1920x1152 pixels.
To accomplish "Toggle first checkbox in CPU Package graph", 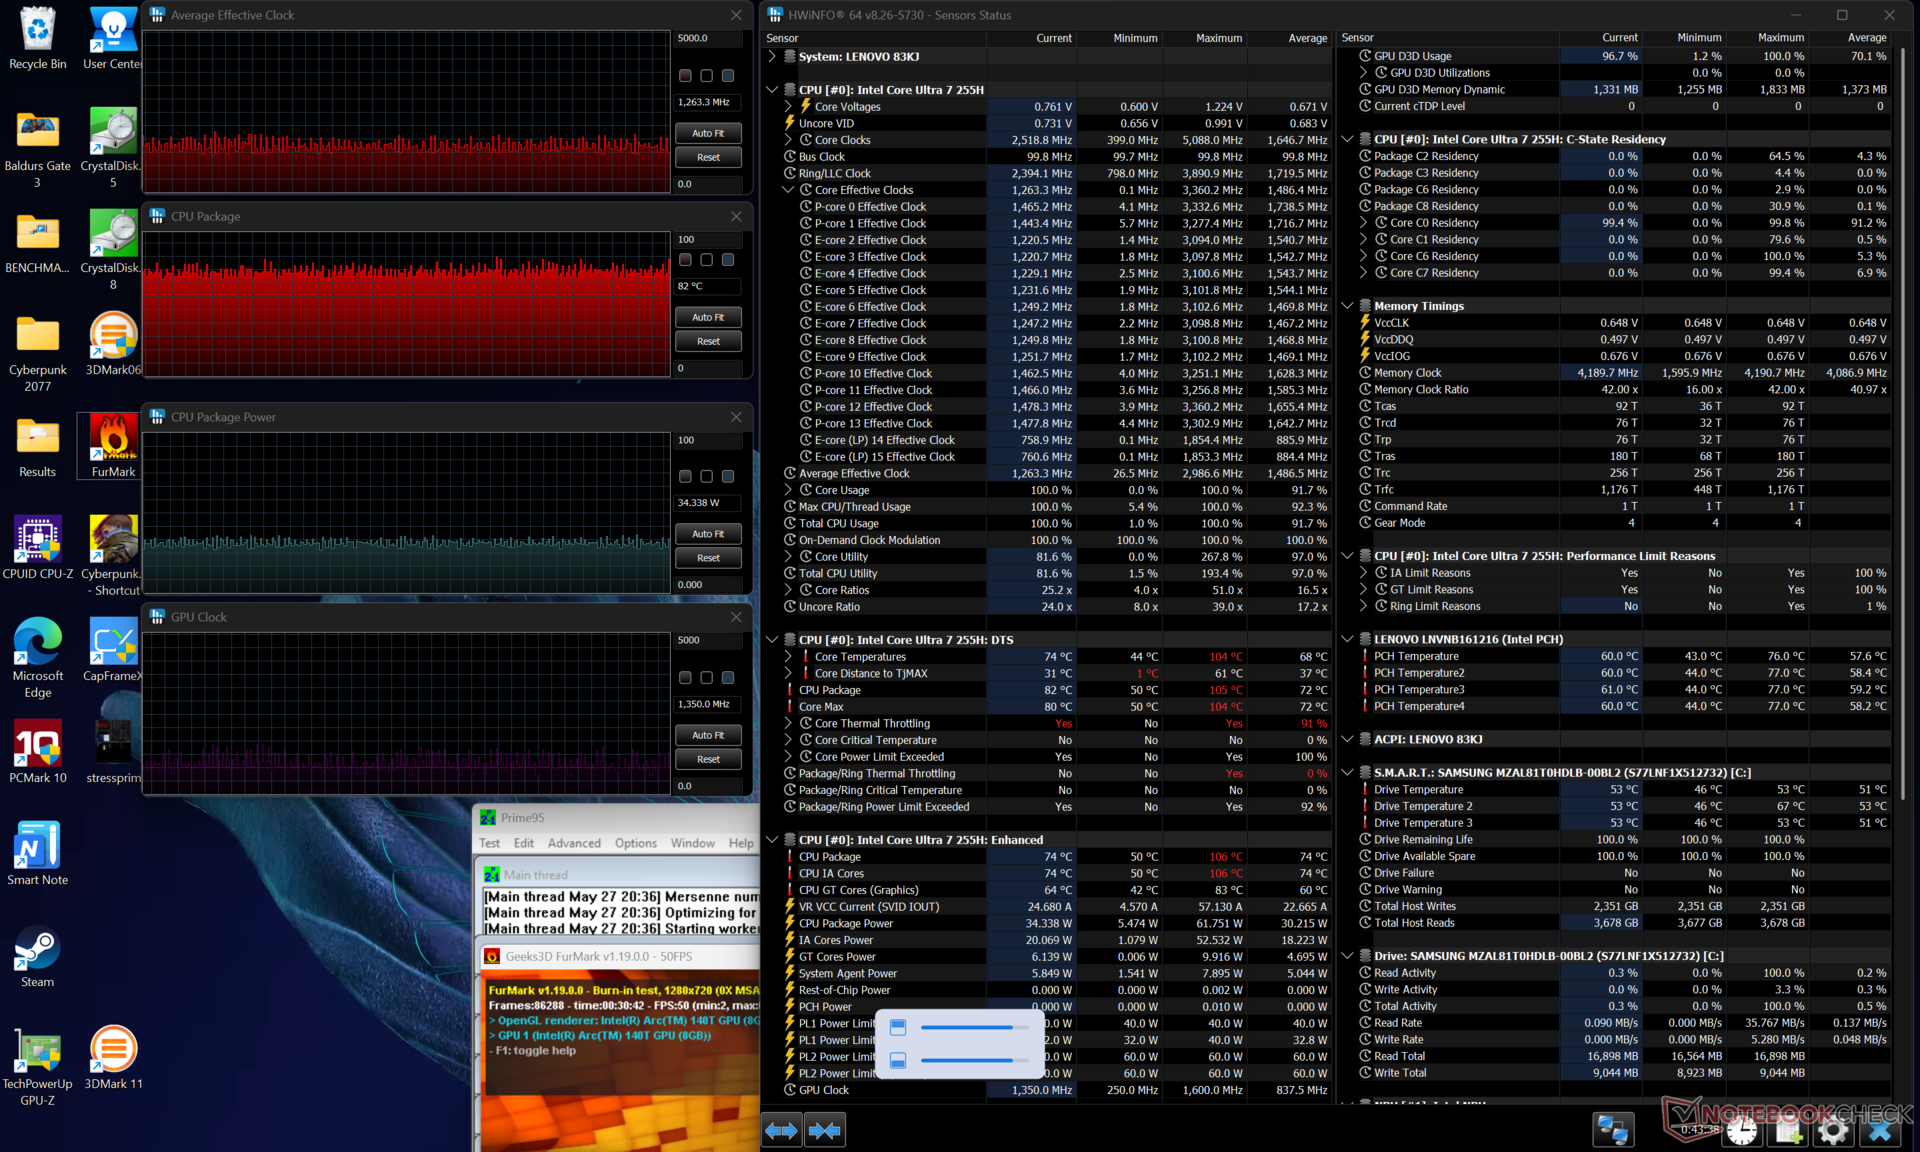I will 685,260.
